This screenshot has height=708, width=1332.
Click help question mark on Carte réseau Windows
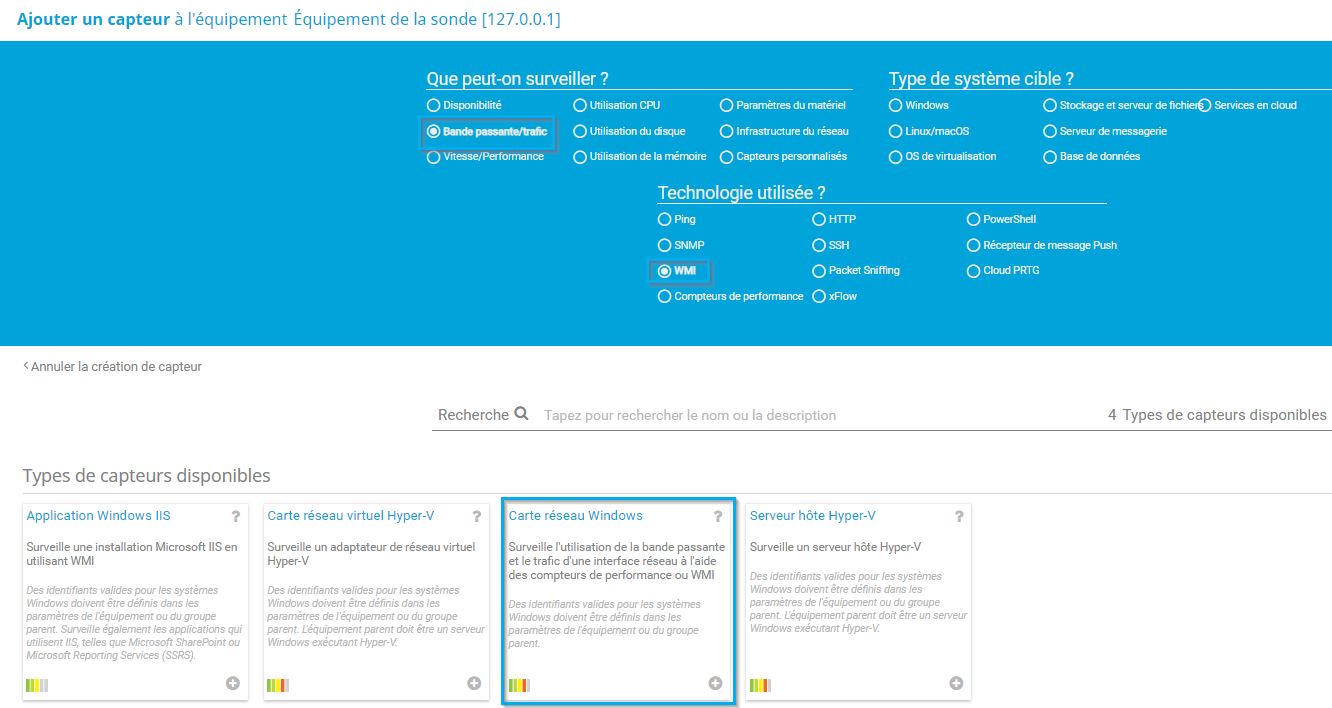pos(717,517)
